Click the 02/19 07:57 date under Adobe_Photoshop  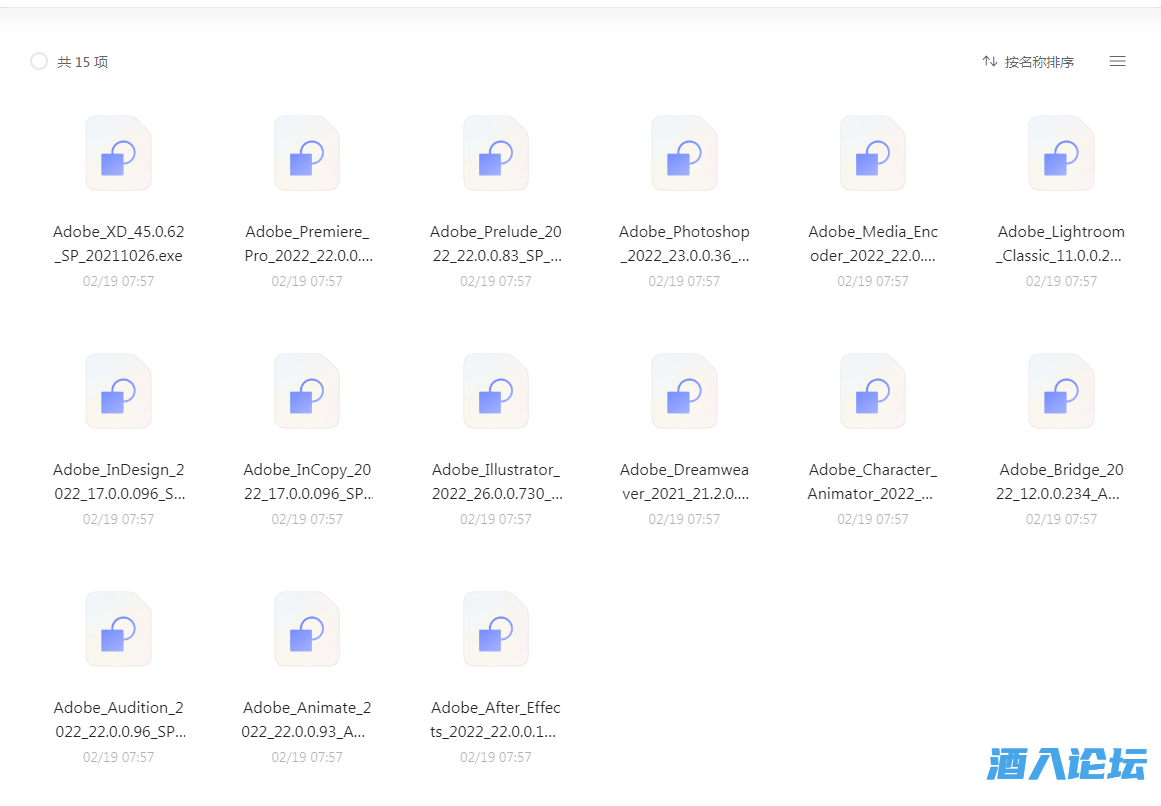click(x=684, y=281)
